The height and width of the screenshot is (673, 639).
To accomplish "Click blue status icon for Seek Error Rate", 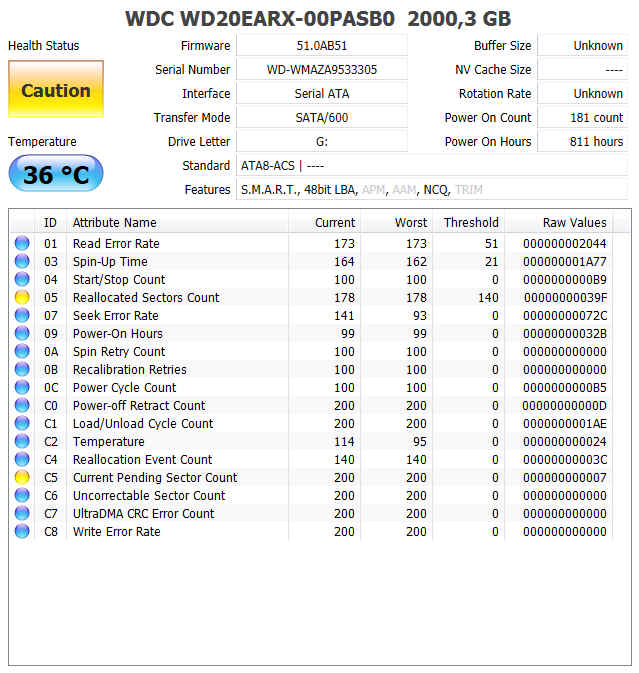I will tap(22, 315).
